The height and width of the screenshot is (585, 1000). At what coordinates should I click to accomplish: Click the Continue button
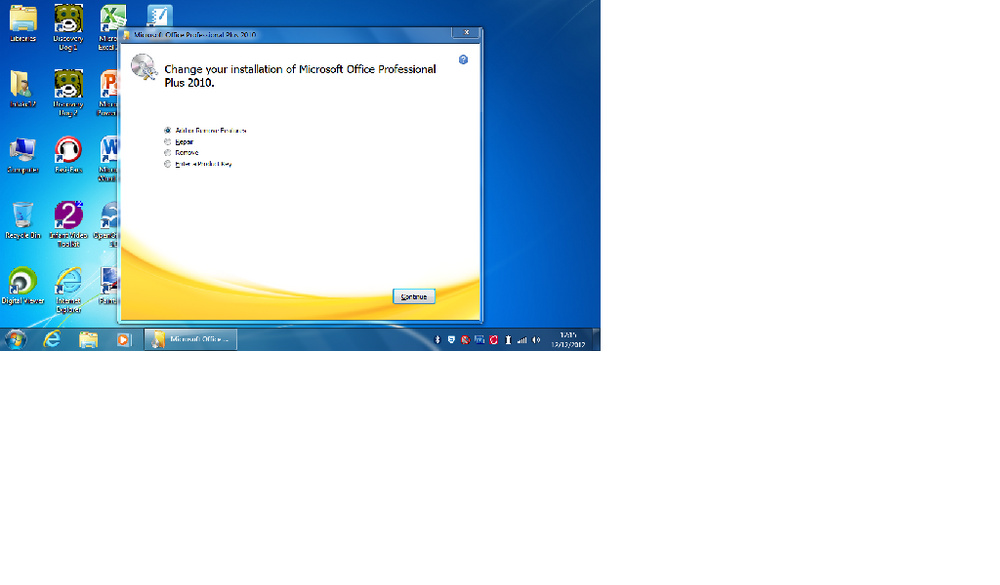click(x=414, y=297)
